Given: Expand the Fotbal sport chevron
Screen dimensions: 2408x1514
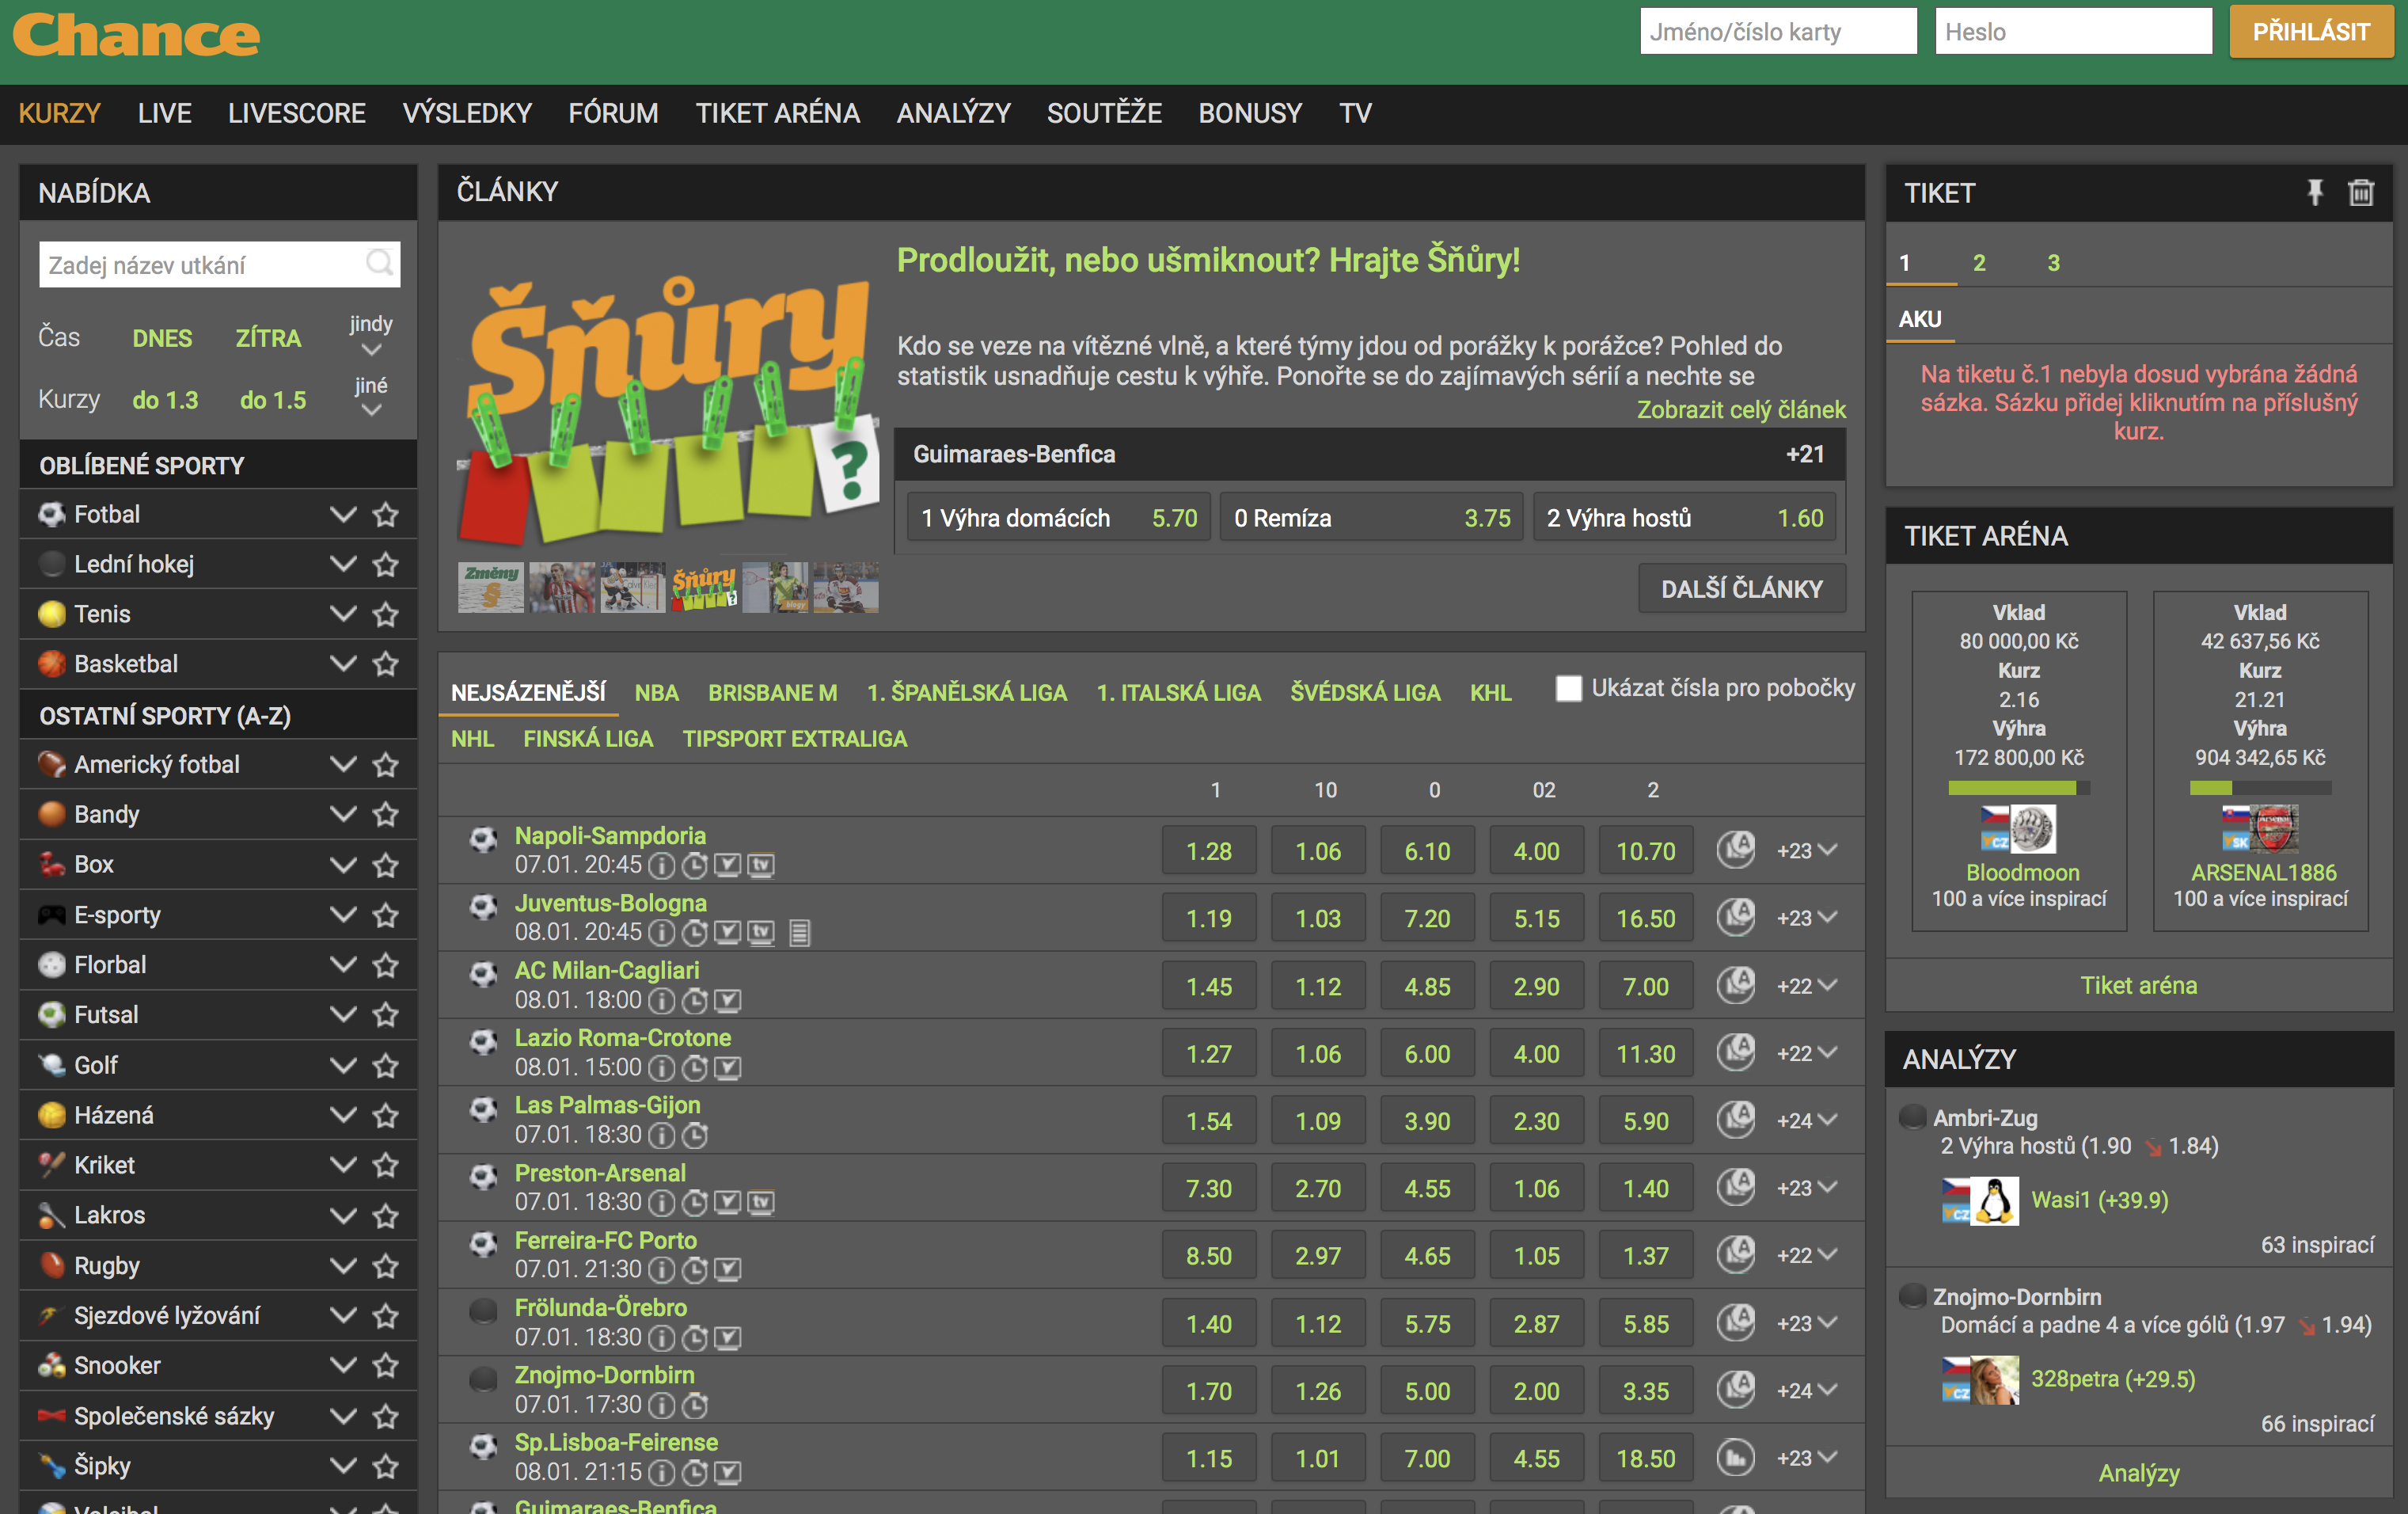Looking at the screenshot, I should point(343,514).
